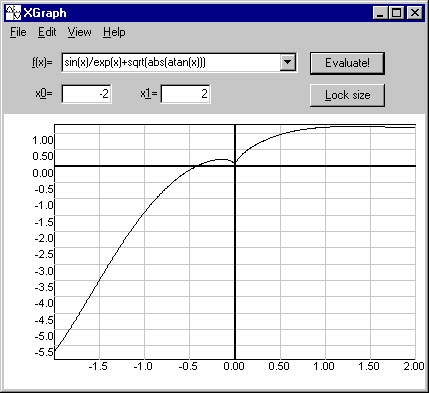Expand the f(x) formula dropdown arrow
Viewport: 429px width, 393px height.
pos(288,62)
